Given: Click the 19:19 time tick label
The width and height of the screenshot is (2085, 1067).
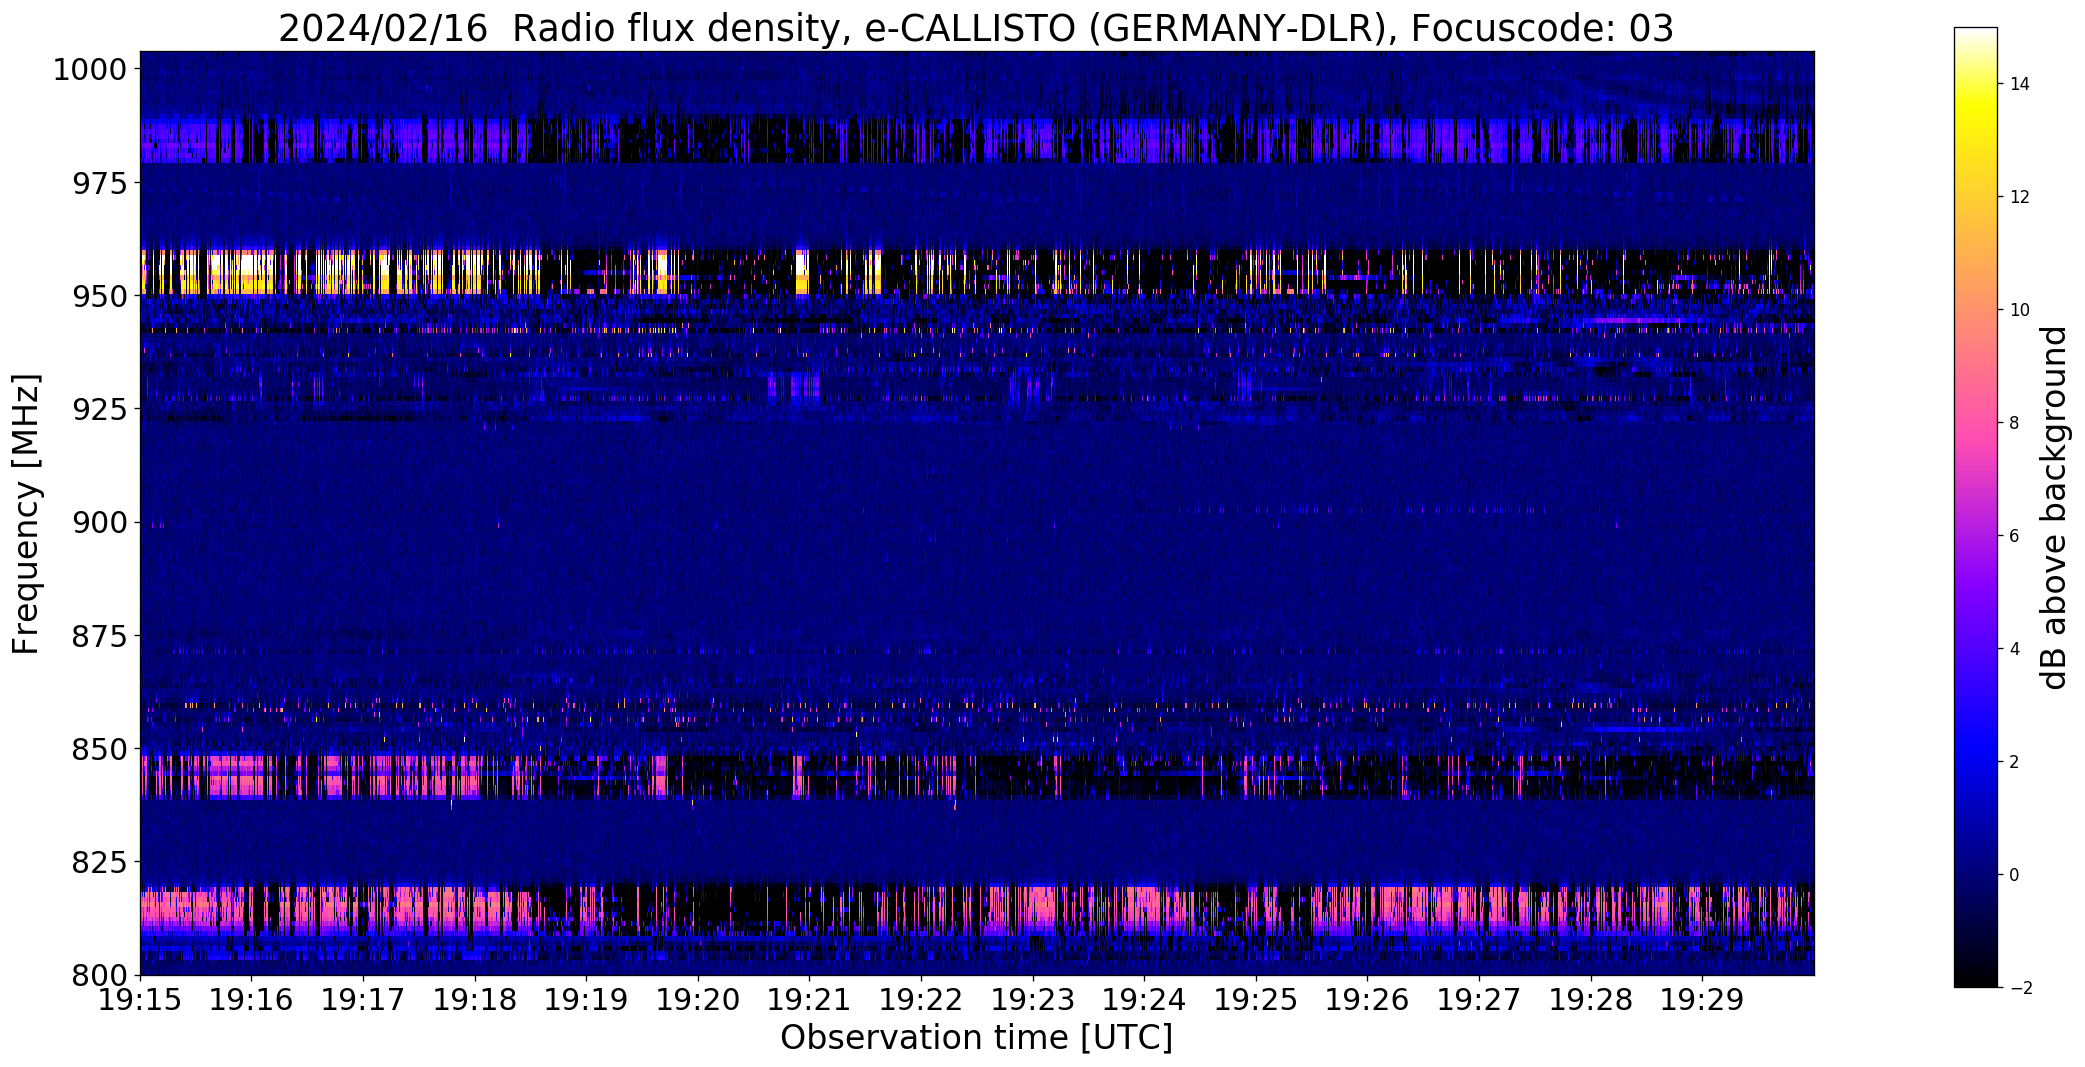Looking at the screenshot, I should point(587,1000).
